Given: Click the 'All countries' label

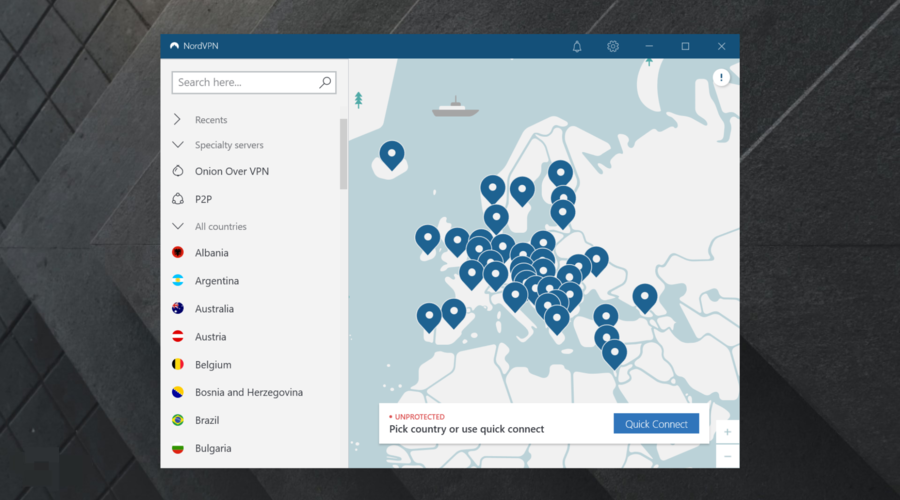Looking at the screenshot, I should click(220, 227).
